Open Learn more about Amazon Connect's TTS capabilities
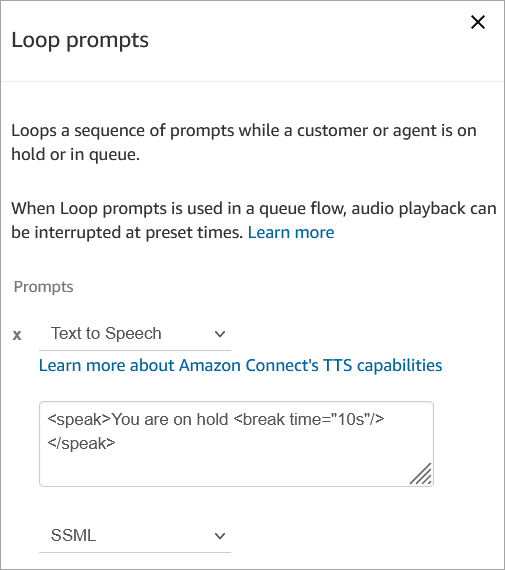Viewport: 505px width, 570px height. pos(240,365)
